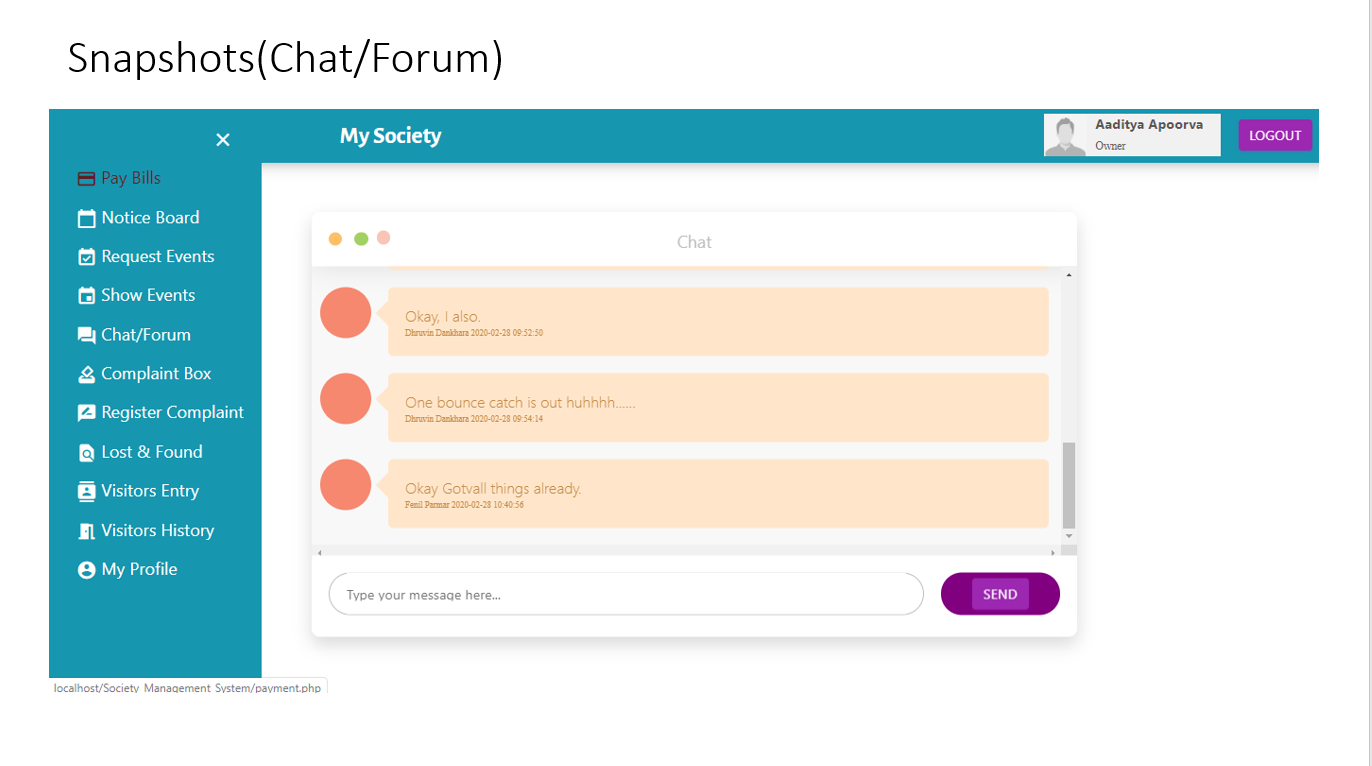This screenshot has width=1372, height=766.
Task: Click avatar beside 'Okay Gotvall things already' message
Action: tap(346, 484)
